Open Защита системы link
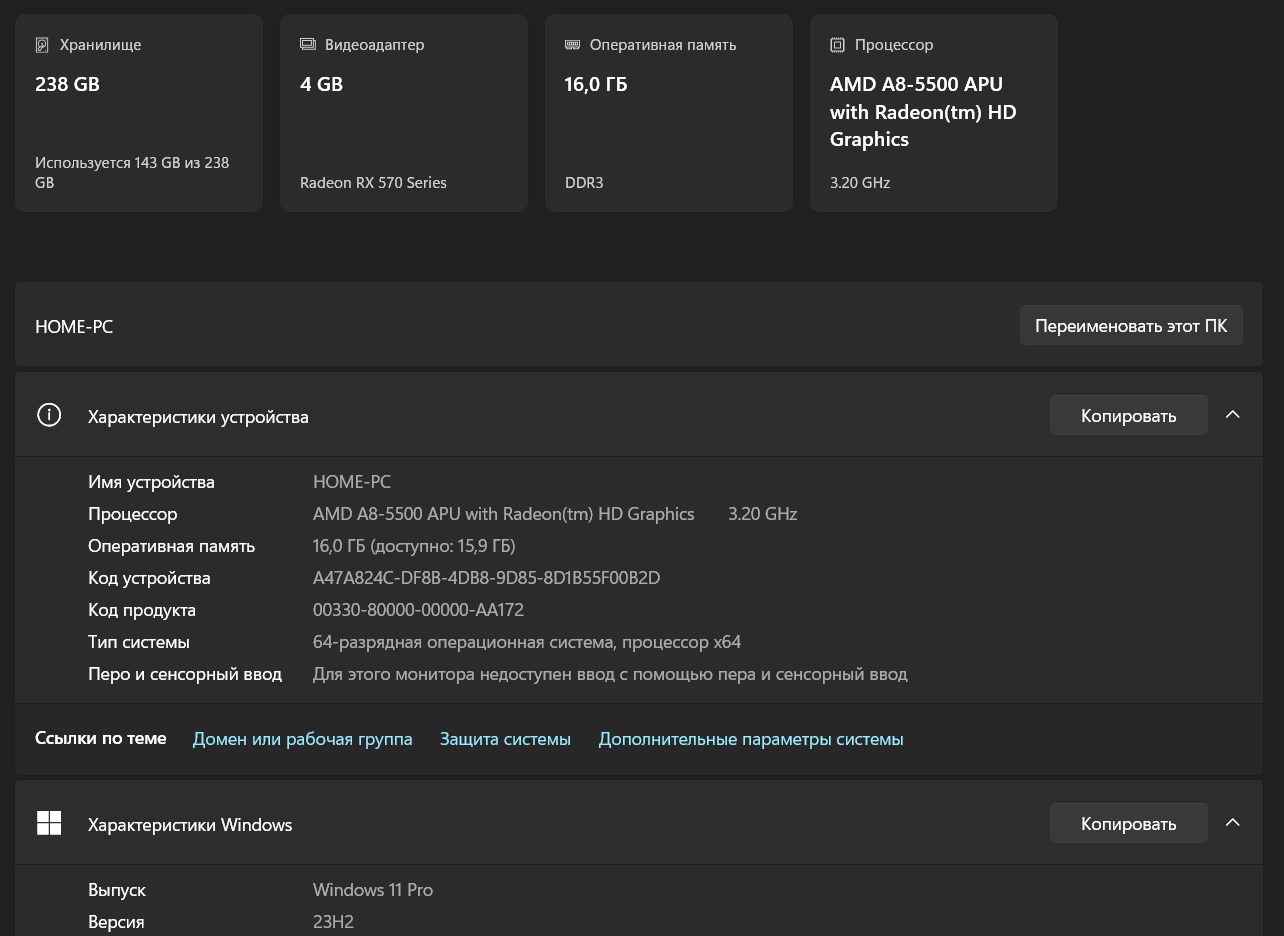The height and width of the screenshot is (936, 1284). click(505, 739)
